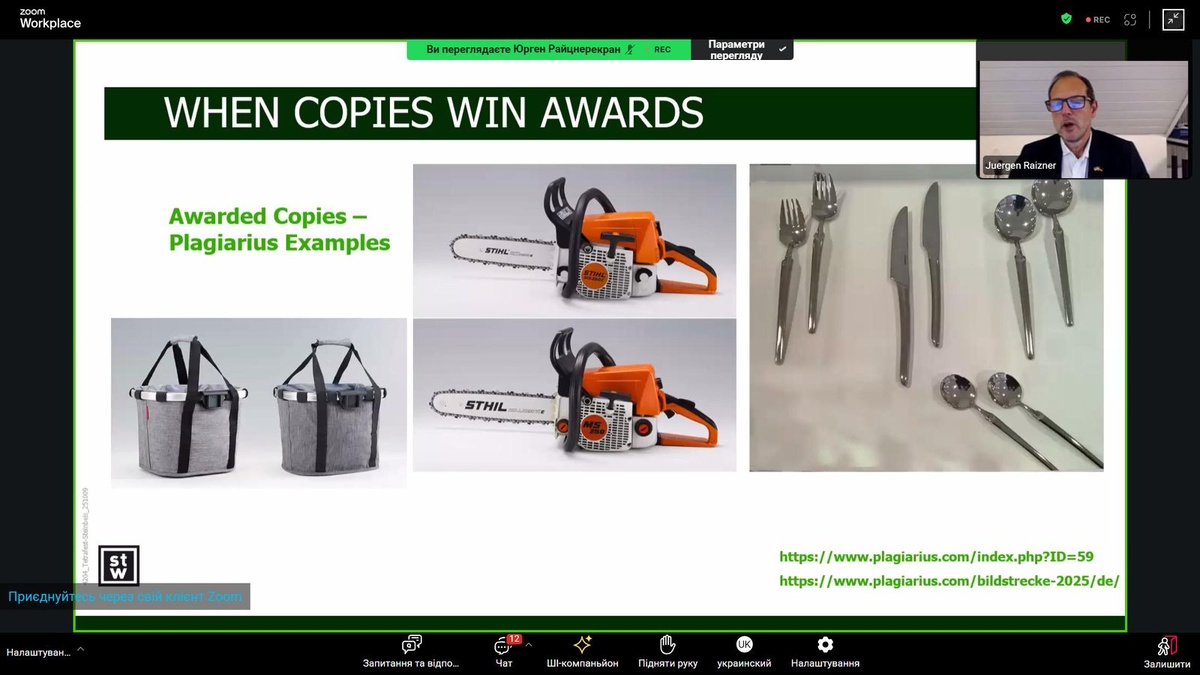Screen dimensions: 1200x675
Task: Toggle the view layout icon beside REC
Action: pyautogui.click(x=1130, y=19)
